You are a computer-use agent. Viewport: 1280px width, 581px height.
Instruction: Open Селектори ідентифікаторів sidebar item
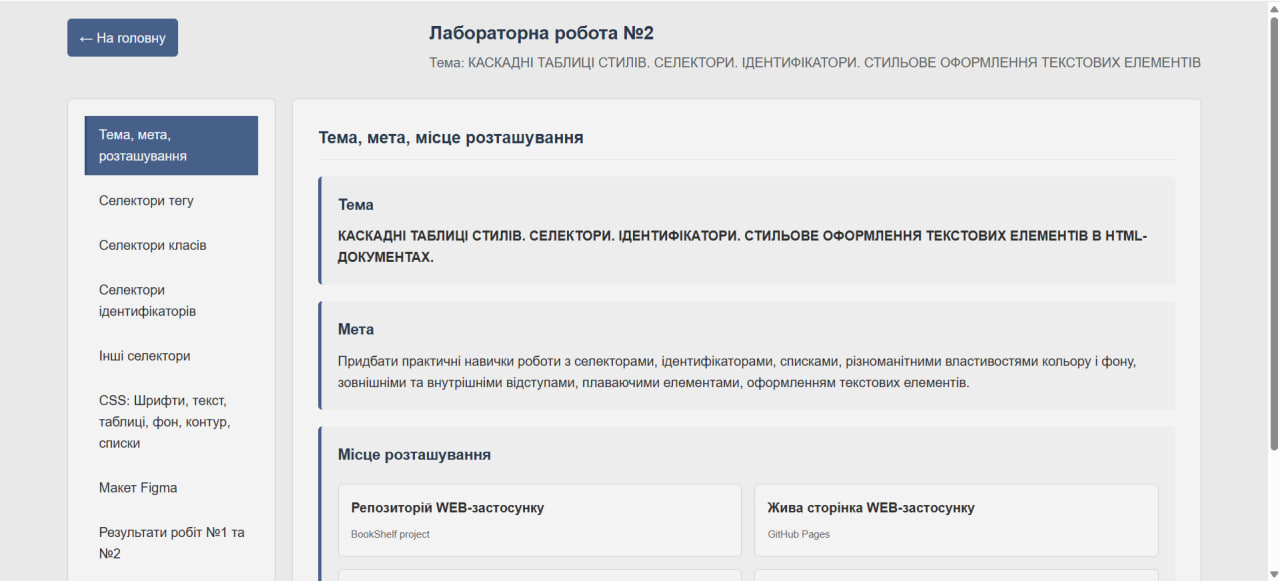pos(147,300)
